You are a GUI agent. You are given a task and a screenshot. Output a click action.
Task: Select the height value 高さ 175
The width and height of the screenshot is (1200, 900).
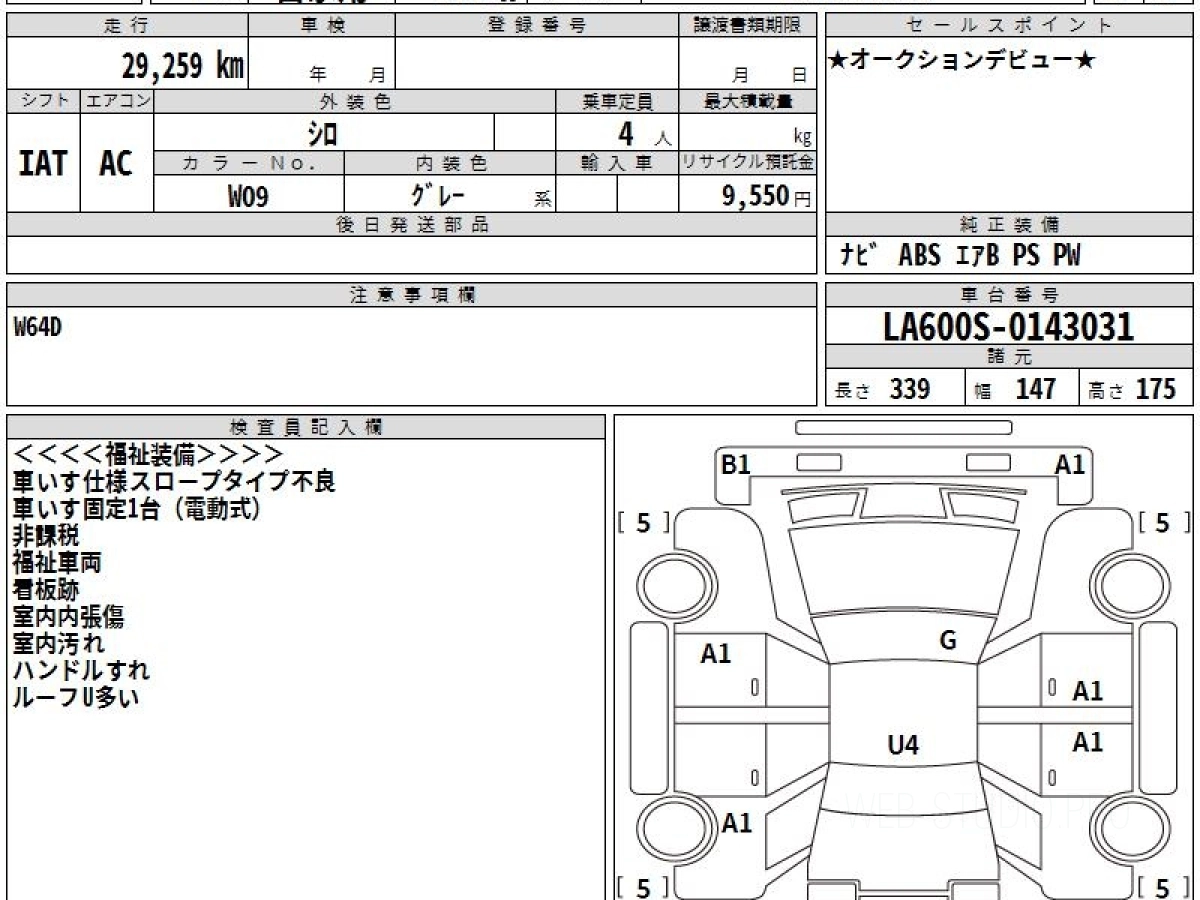click(1132, 389)
